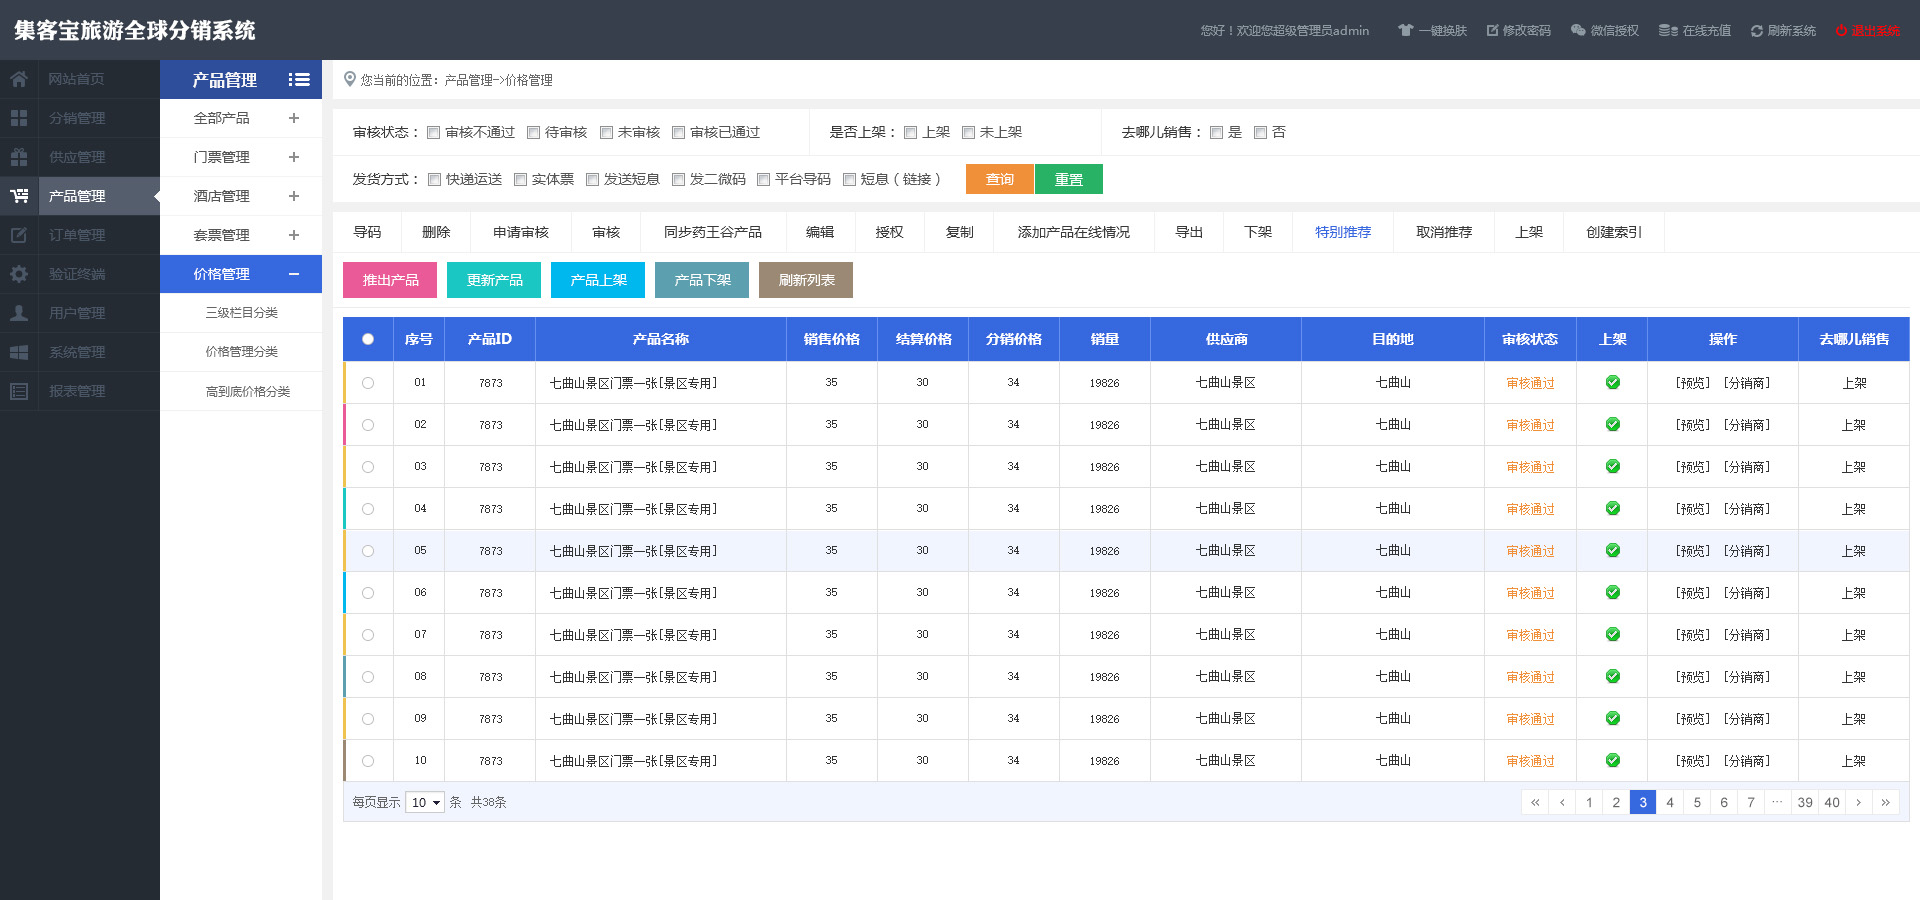Open 价格管理分类 submenu item
This screenshot has height=900, width=1920.
click(241, 352)
